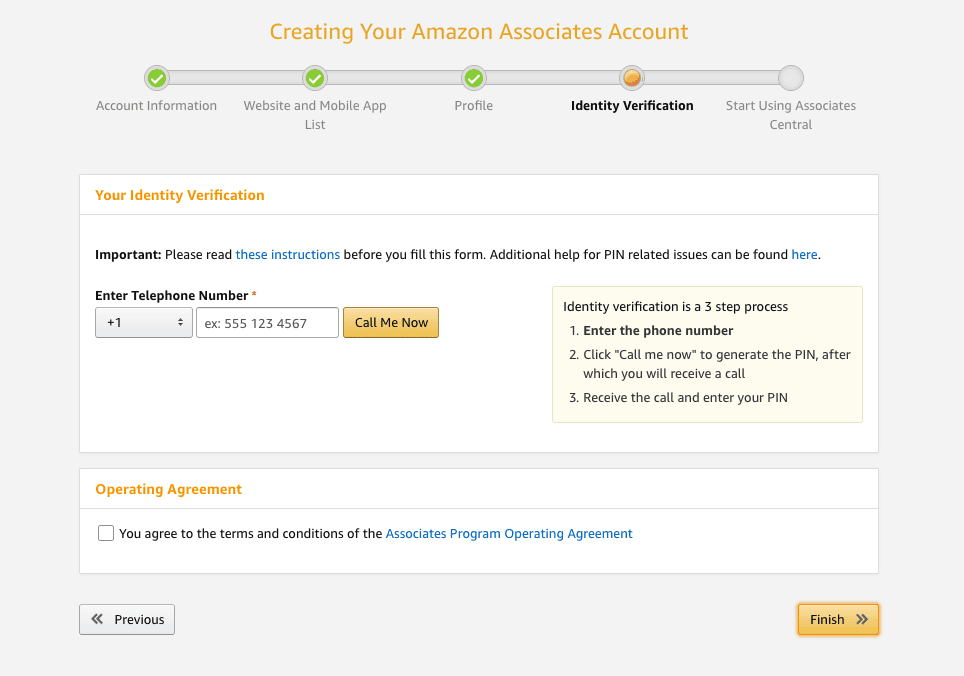Viewport: 964px width, 676px height.
Task: Click the telephone number input field
Action: 267,323
